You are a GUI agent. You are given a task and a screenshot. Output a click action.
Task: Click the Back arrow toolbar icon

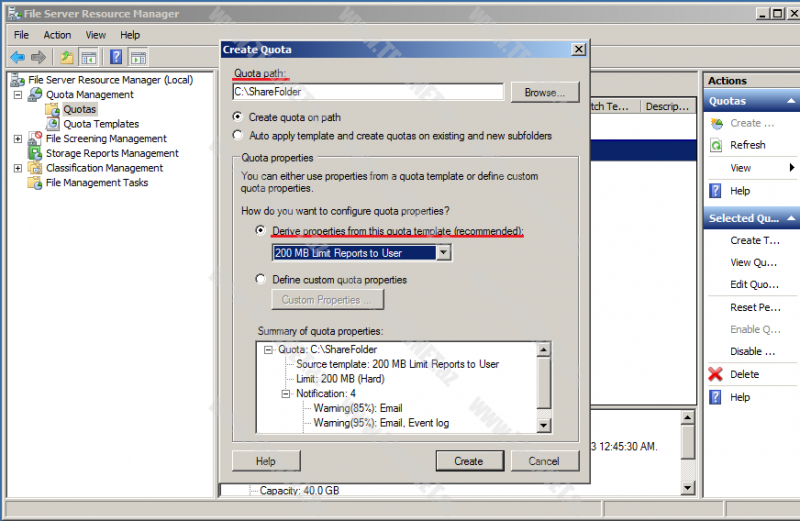[17, 57]
